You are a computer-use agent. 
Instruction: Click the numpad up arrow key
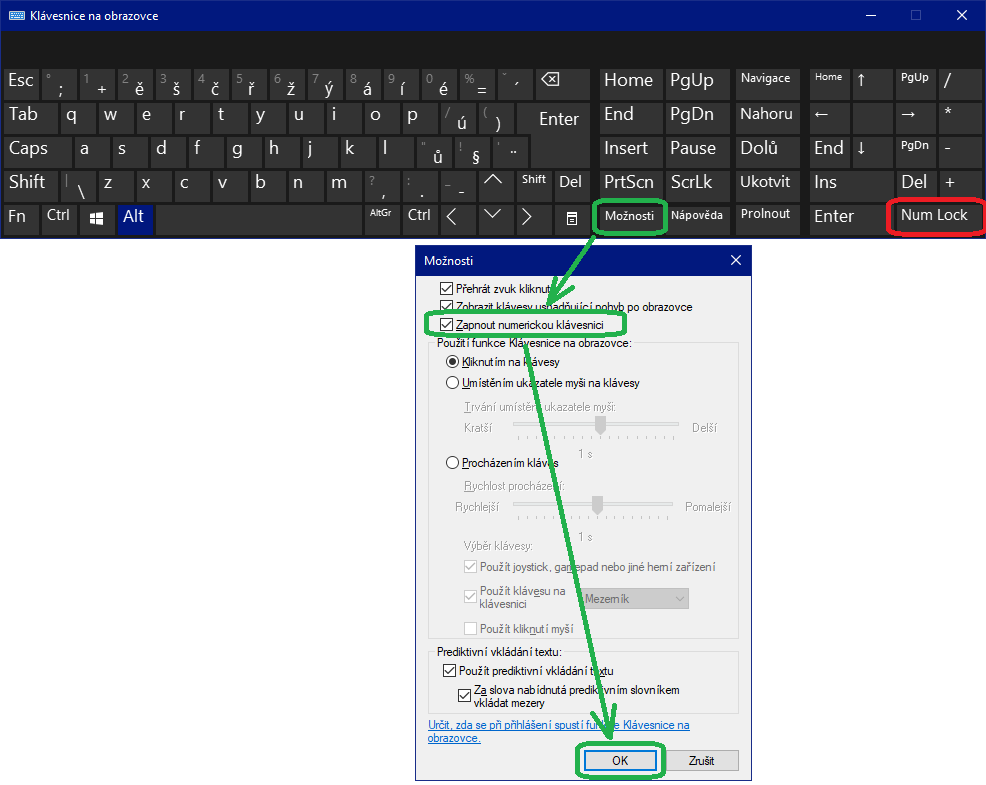point(873,84)
